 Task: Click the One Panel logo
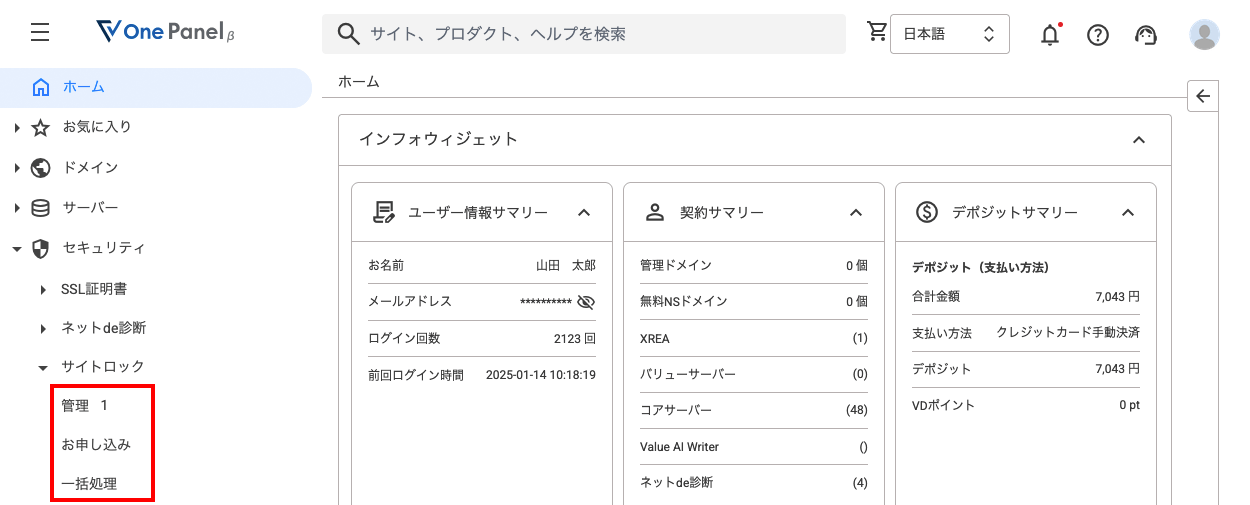165,33
